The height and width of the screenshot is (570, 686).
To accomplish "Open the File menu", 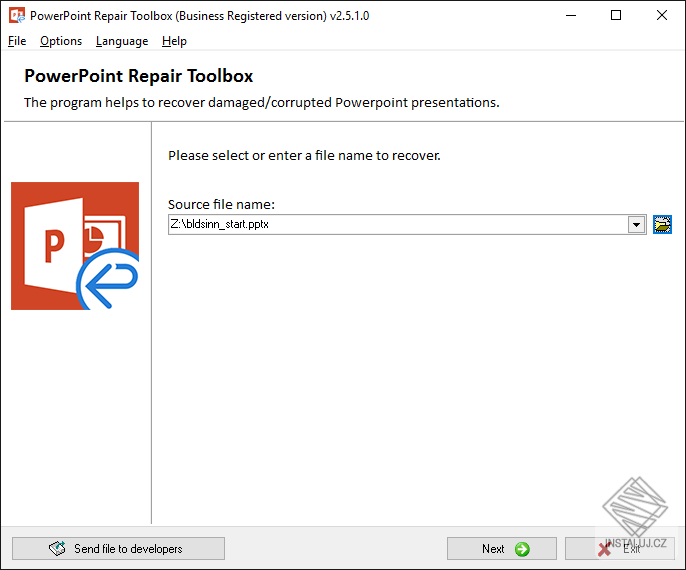I will [x=17, y=41].
